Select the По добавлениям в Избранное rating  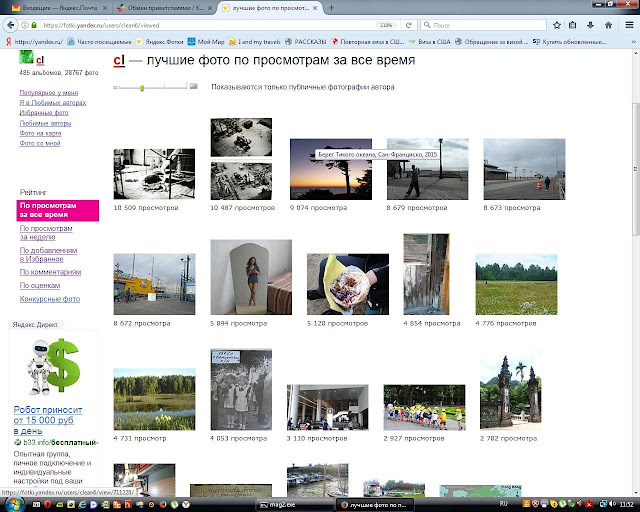click(x=48, y=255)
